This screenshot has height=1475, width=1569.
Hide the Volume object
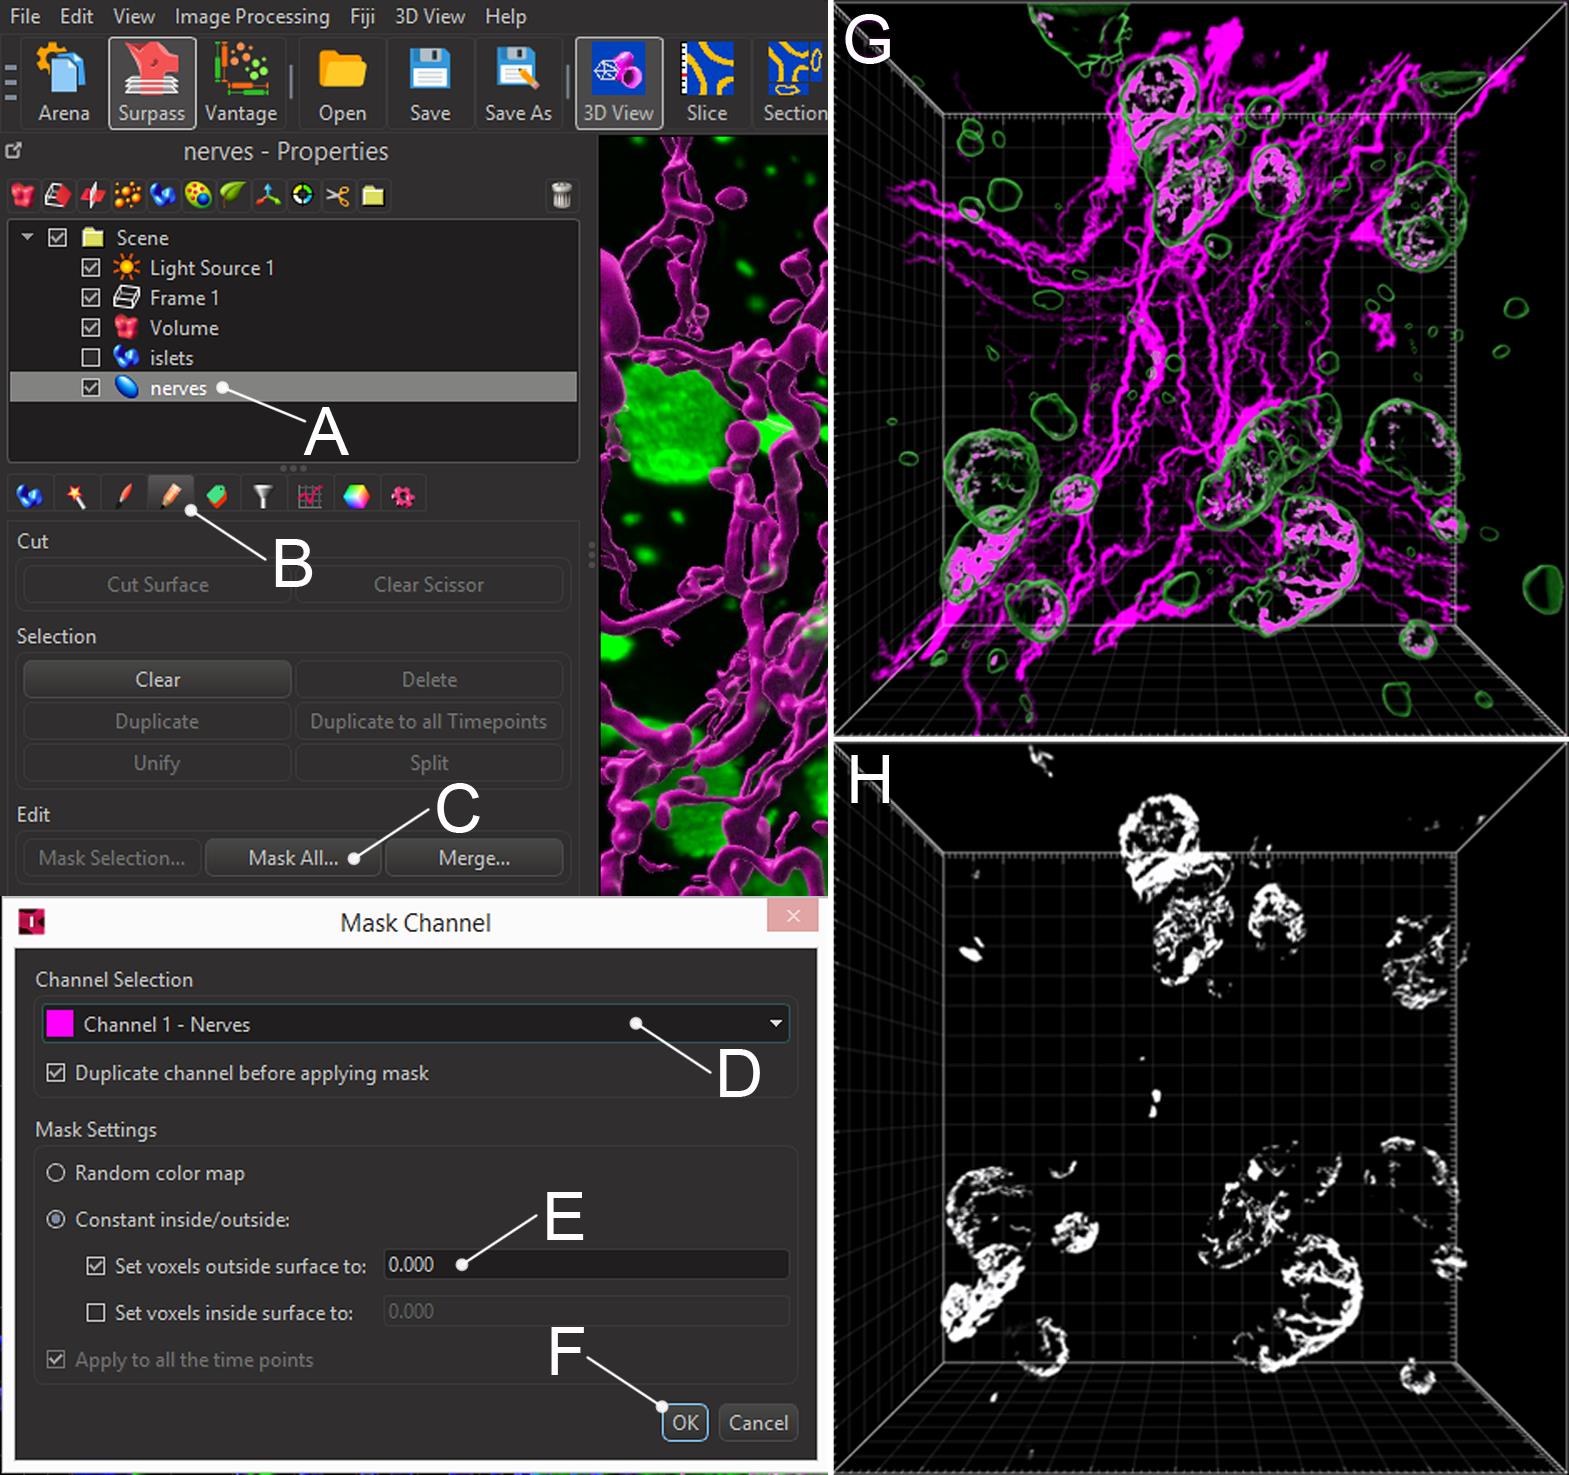coord(91,328)
